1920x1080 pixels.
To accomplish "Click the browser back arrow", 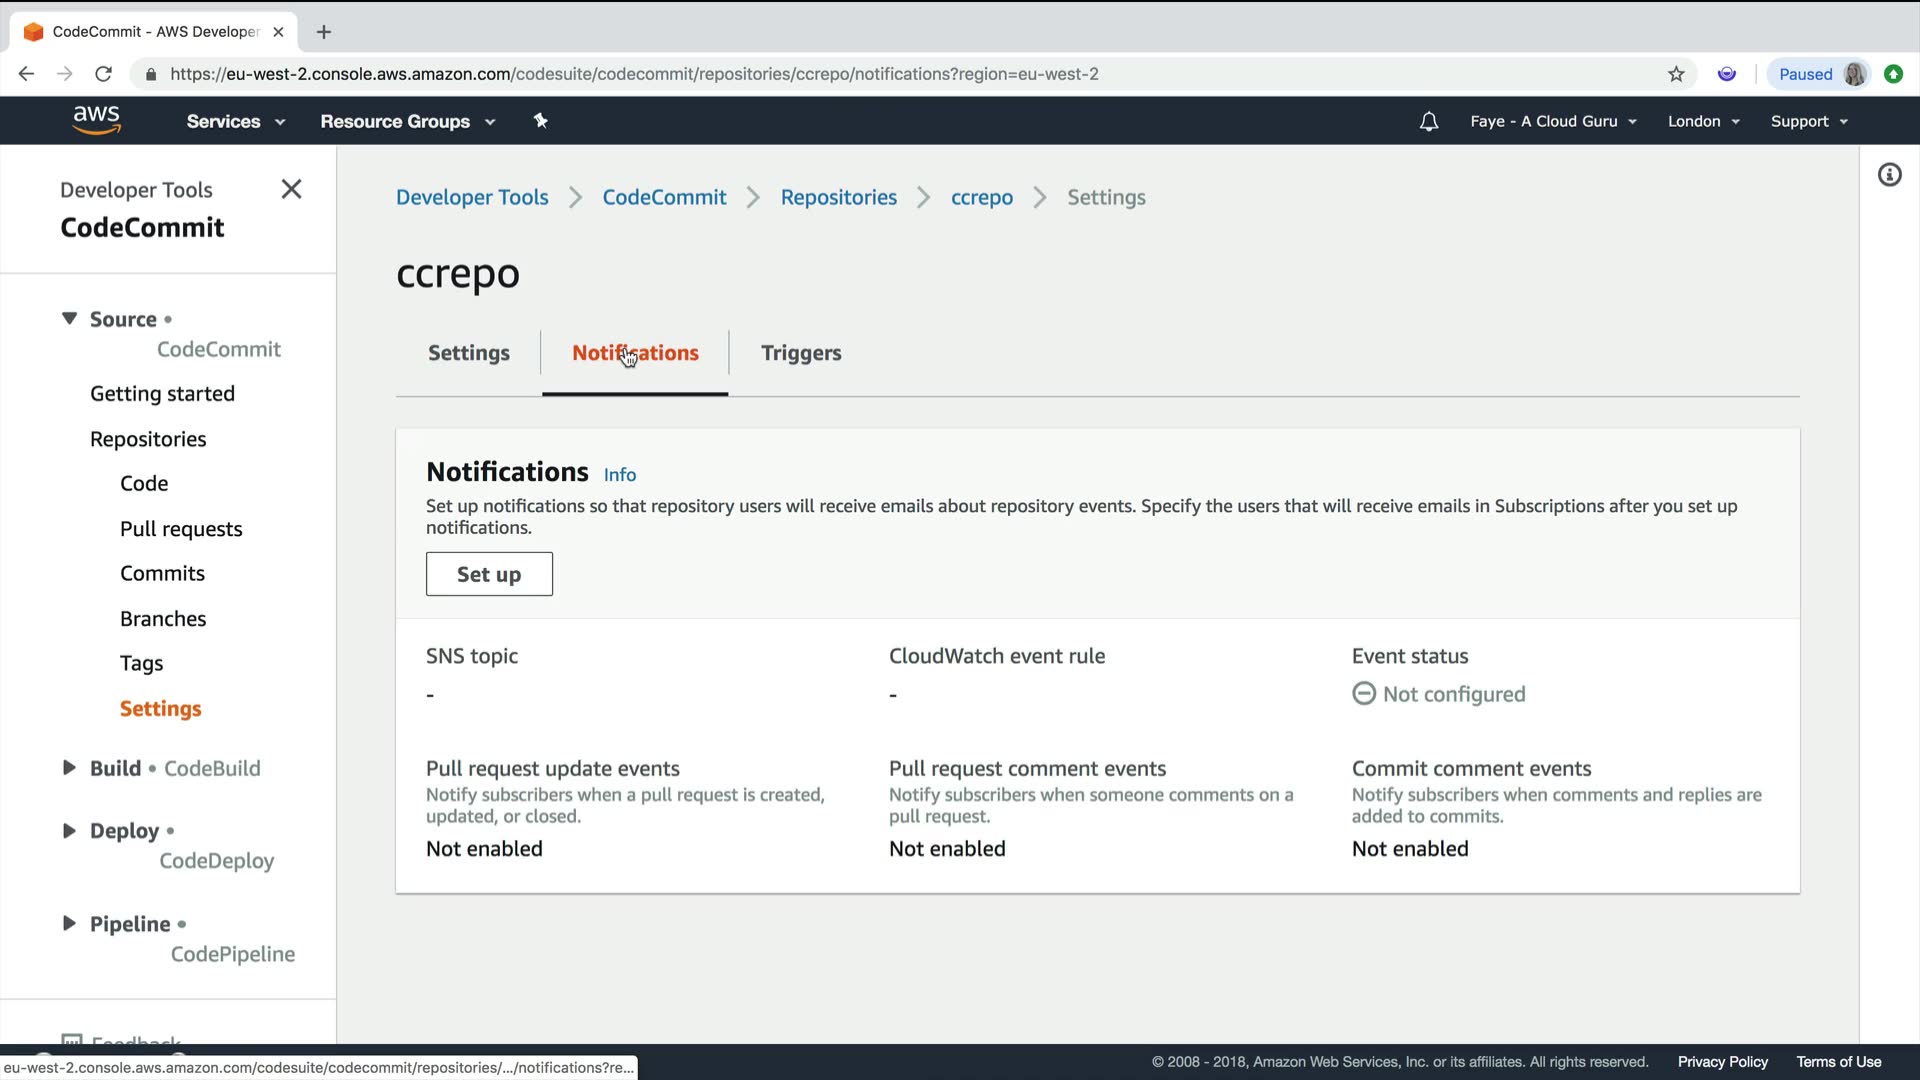I will point(27,74).
